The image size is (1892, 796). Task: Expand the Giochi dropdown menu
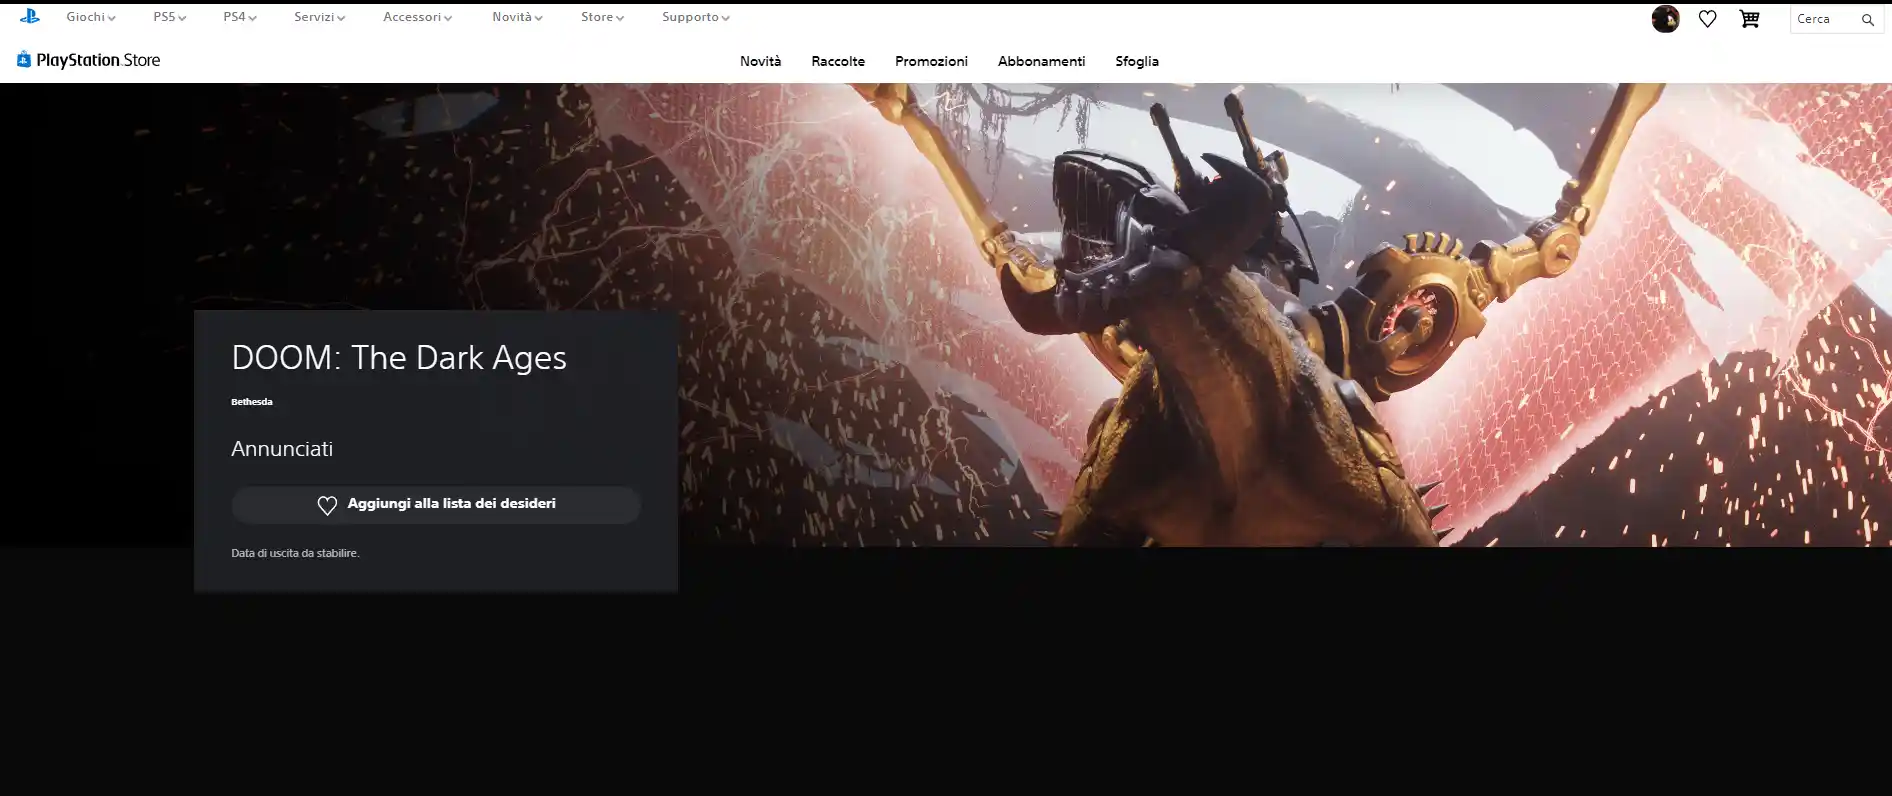click(91, 17)
